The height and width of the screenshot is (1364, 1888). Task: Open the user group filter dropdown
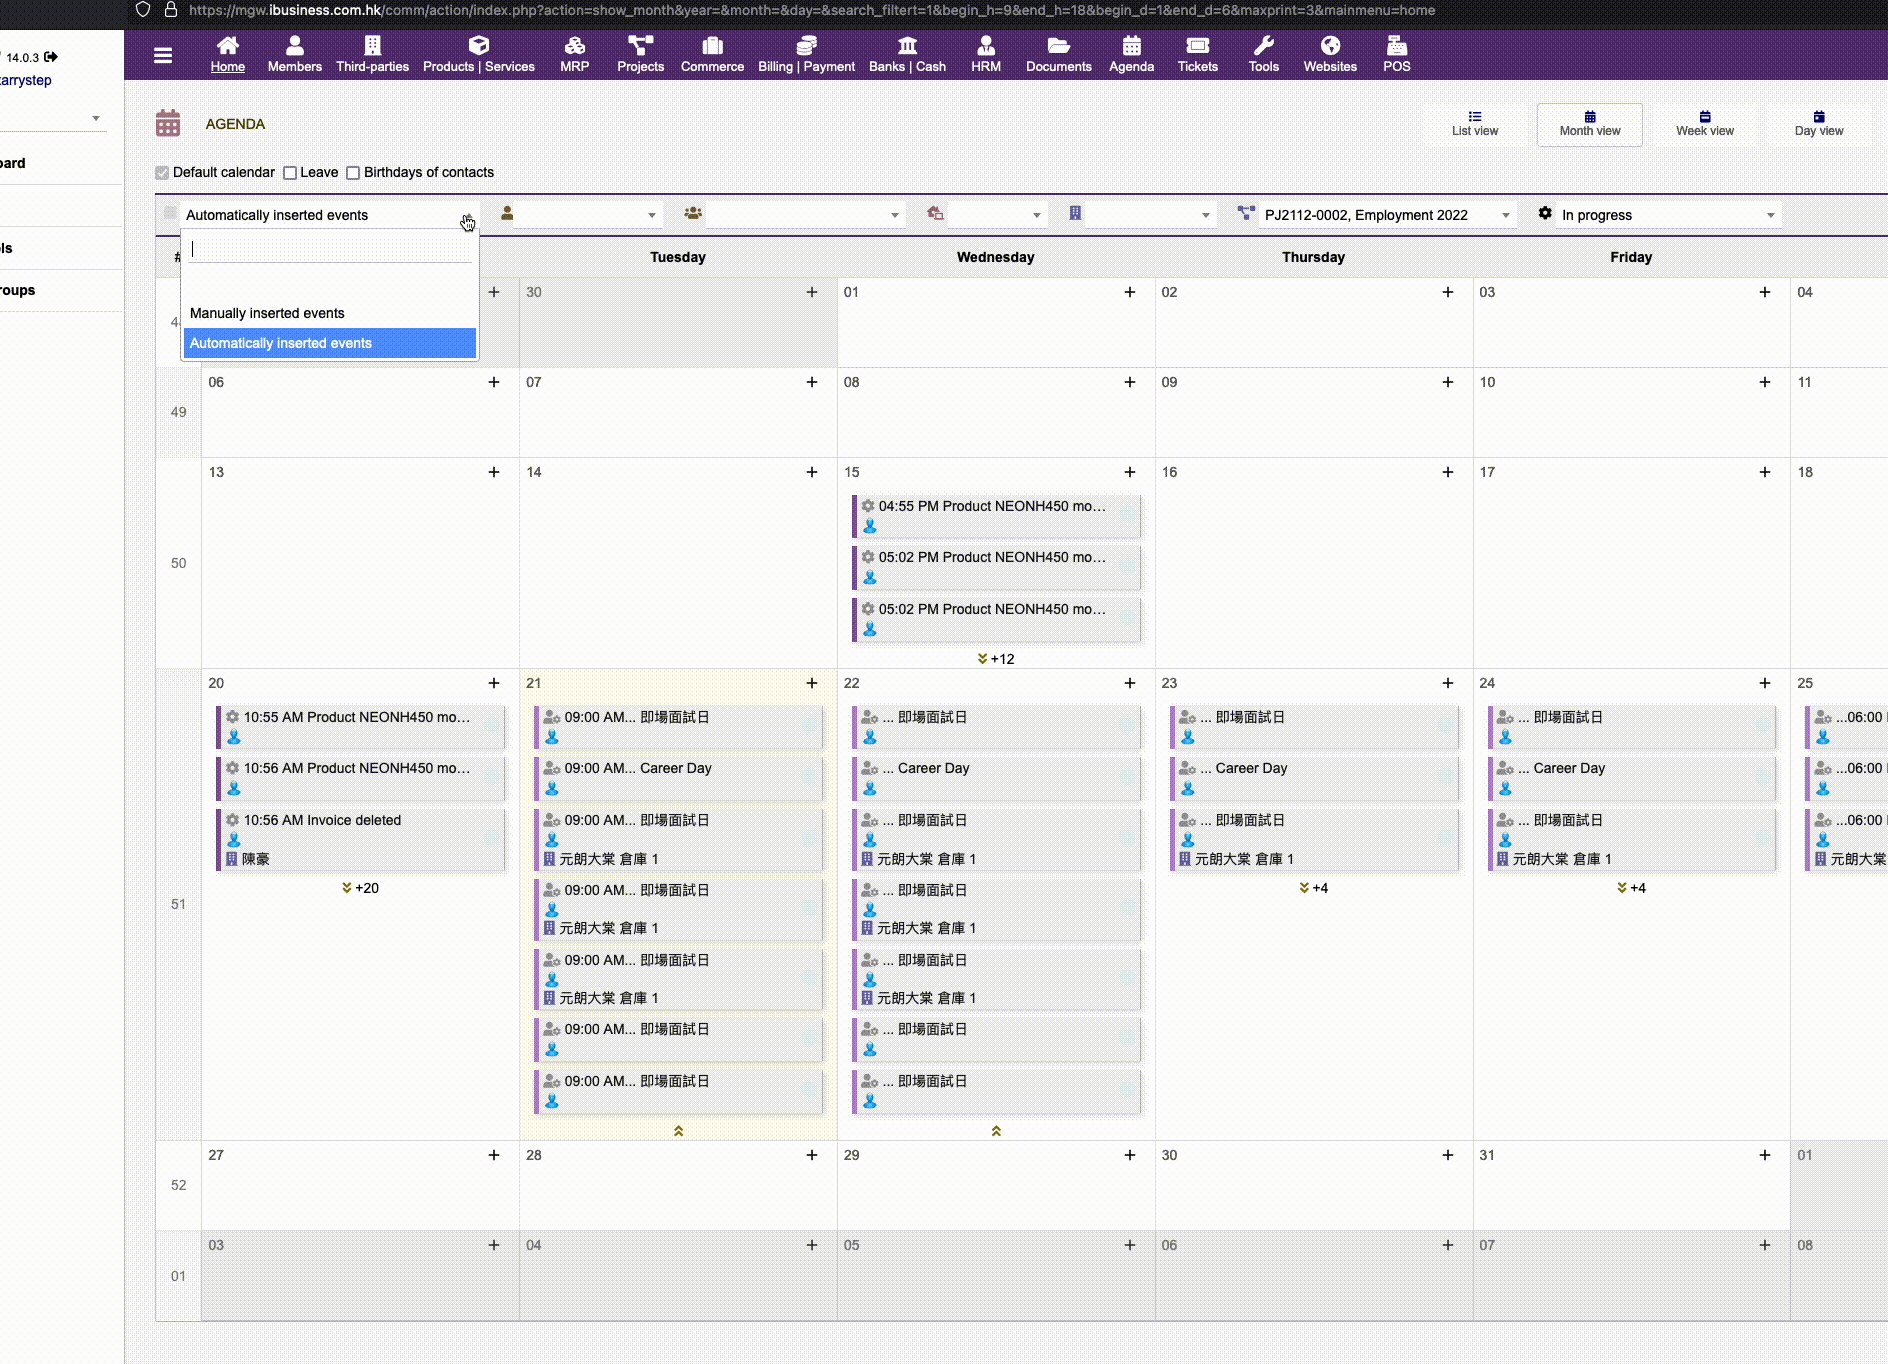click(x=805, y=215)
